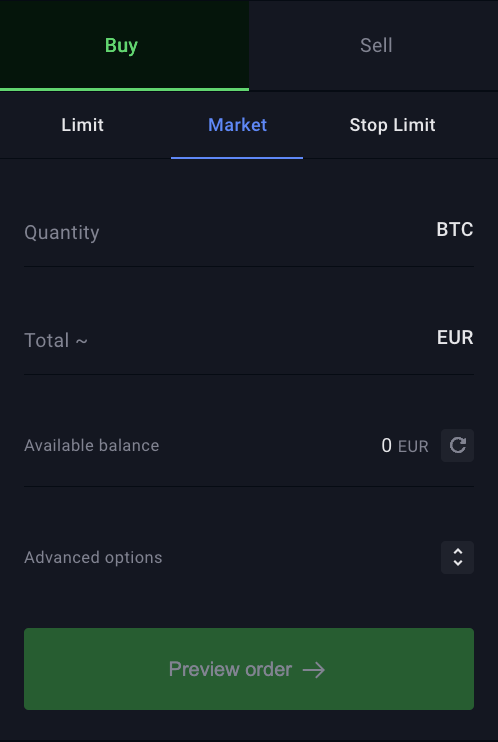Select the Limit order type
This screenshot has width=498, height=742.
pyautogui.click(x=82, y=125)
